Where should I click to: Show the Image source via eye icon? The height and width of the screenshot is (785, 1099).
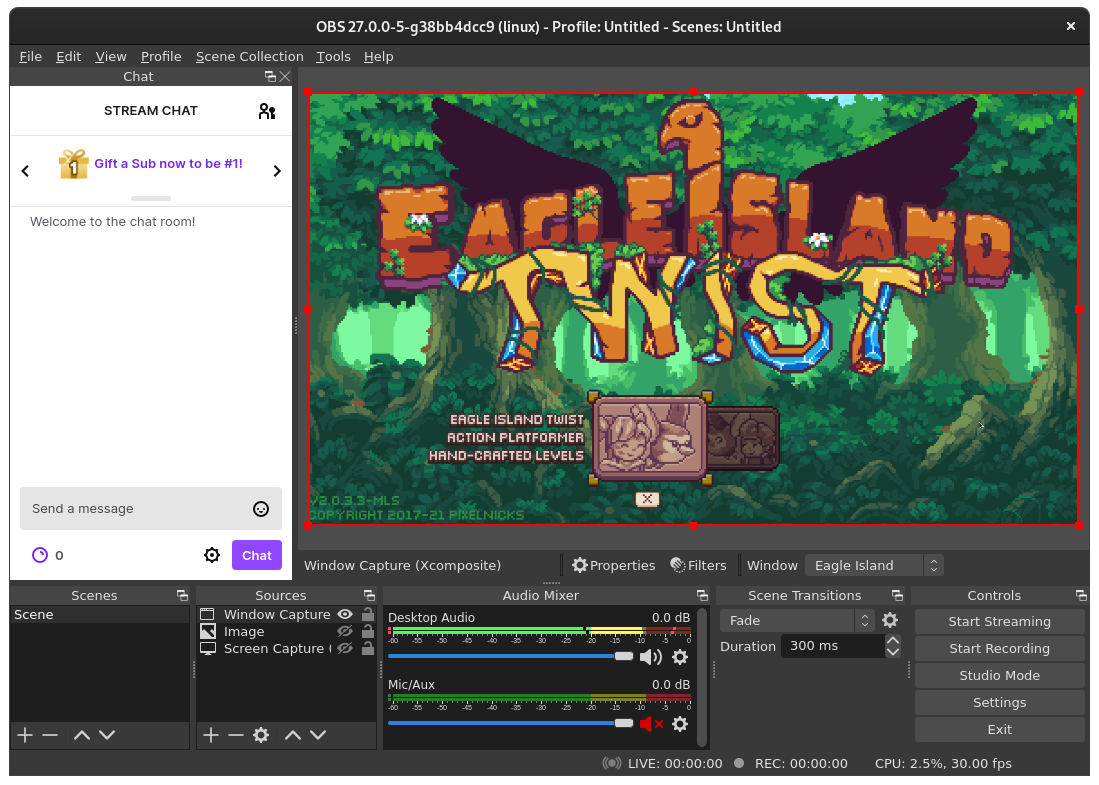pyautogui.click(x=345, y=632)
